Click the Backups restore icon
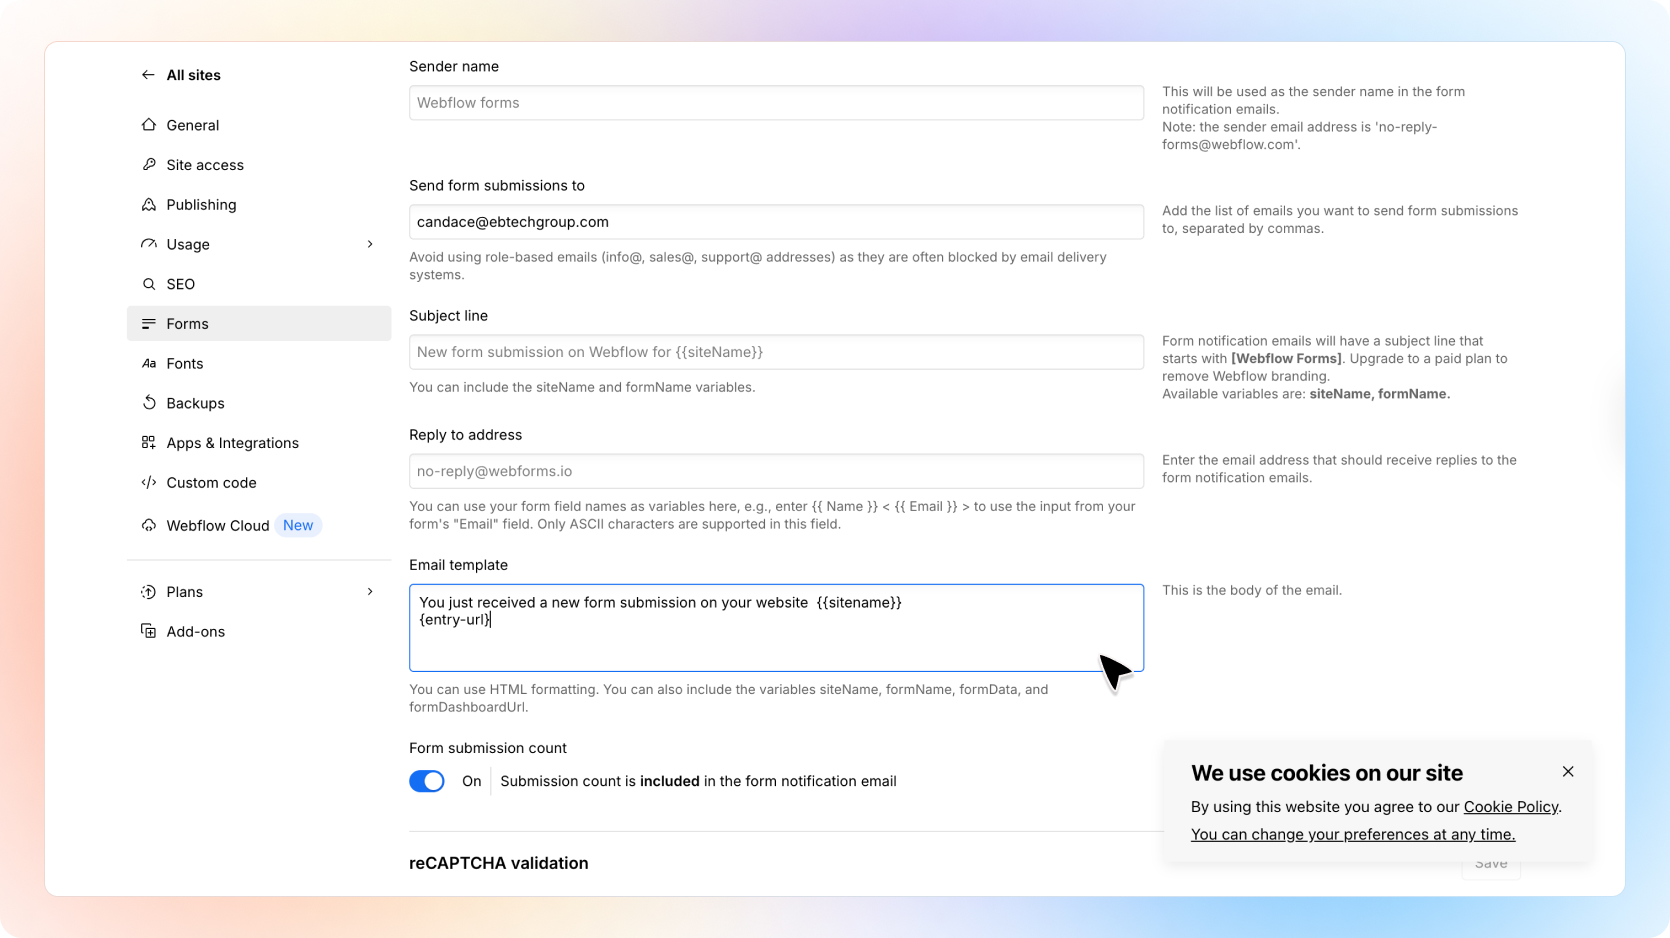The width and height of the screenshot is (1670, 938). (149, 403)
